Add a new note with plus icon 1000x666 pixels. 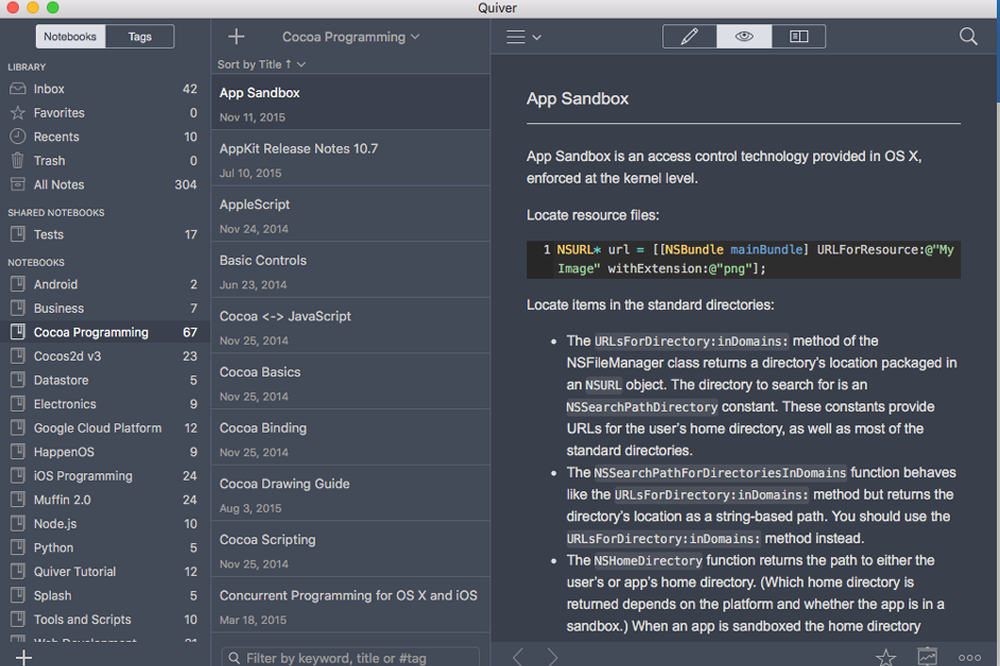coord(236,36)
